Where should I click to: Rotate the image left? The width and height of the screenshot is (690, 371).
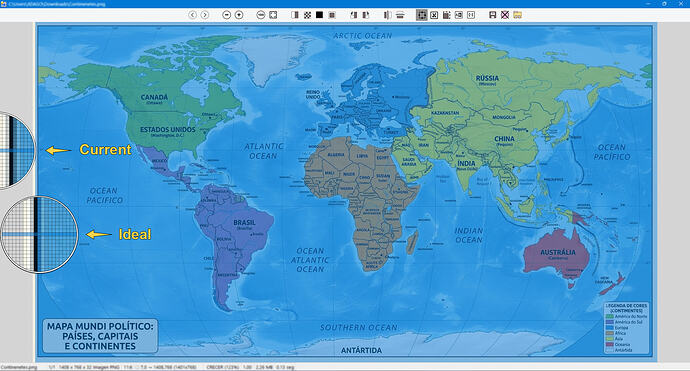[x=353, y=15]
